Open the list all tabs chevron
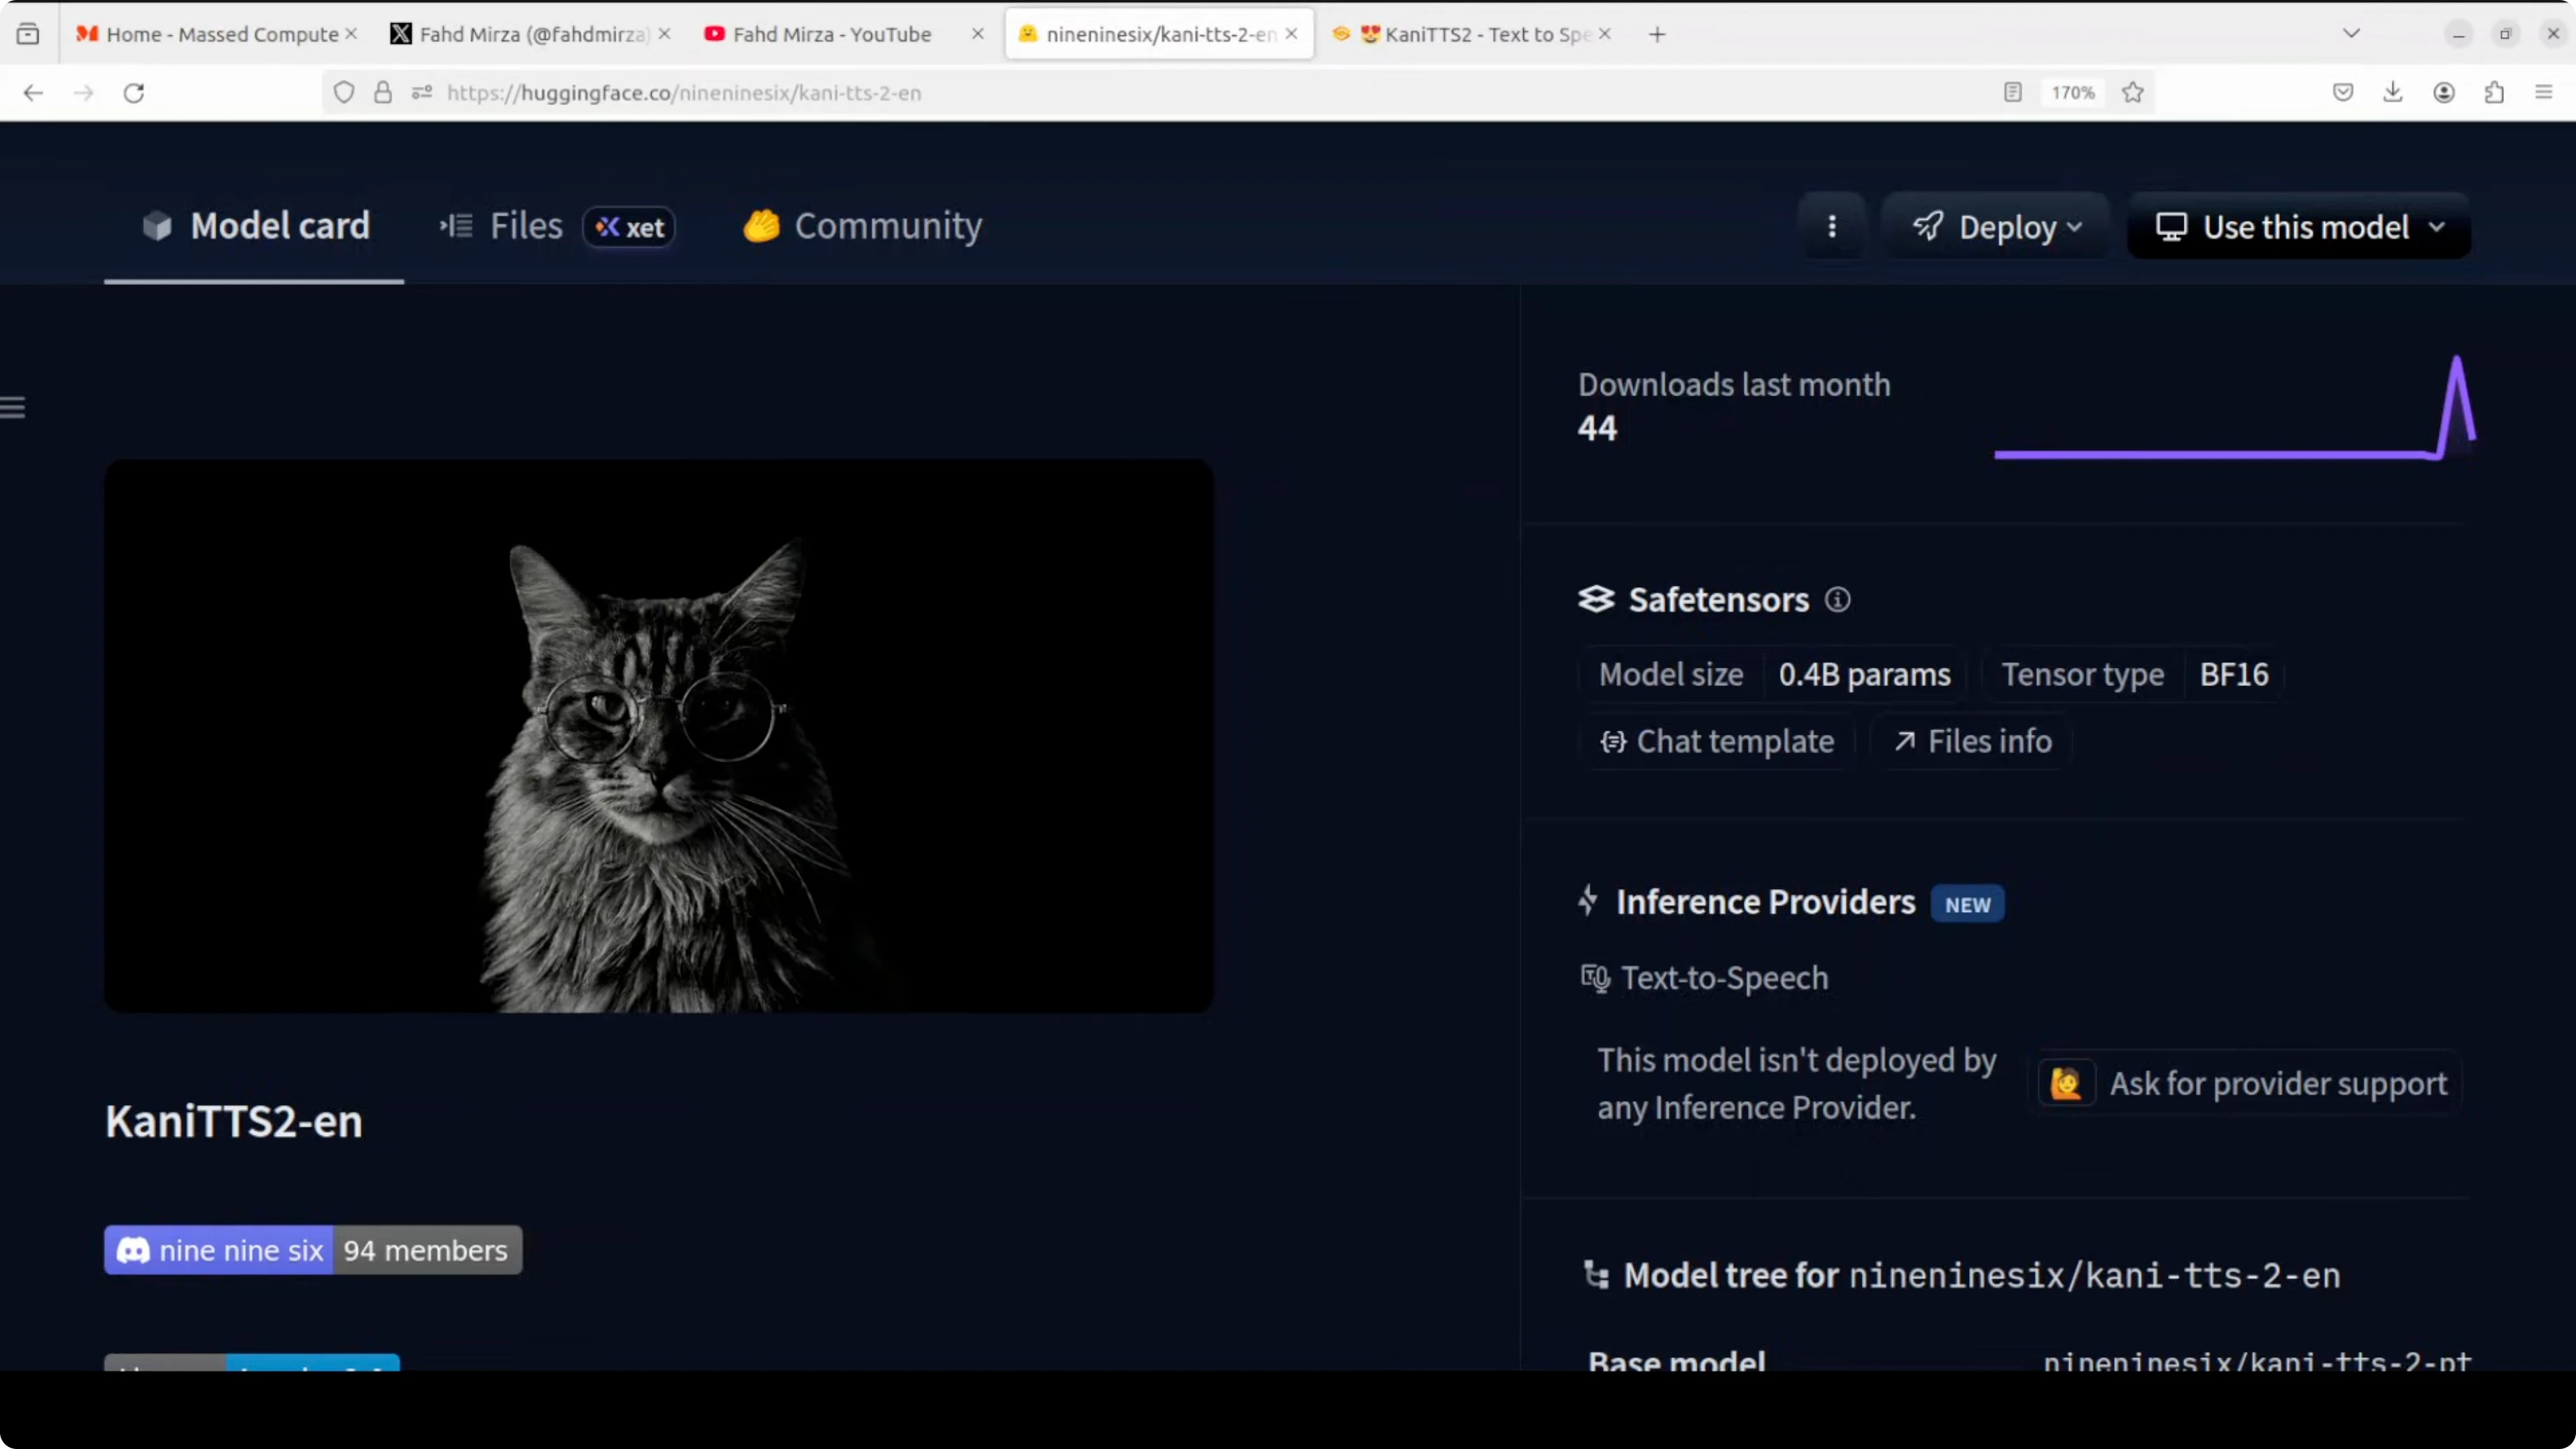 tap(2351, 34)
